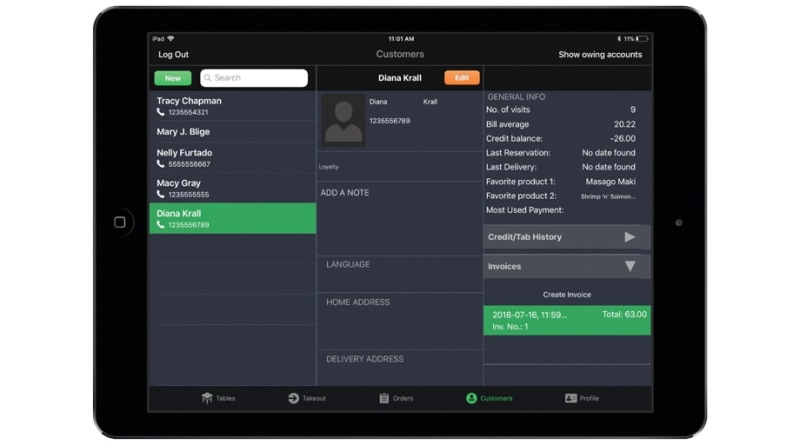
Task: Click phone number 1235556789 in details
Action: 390,121
